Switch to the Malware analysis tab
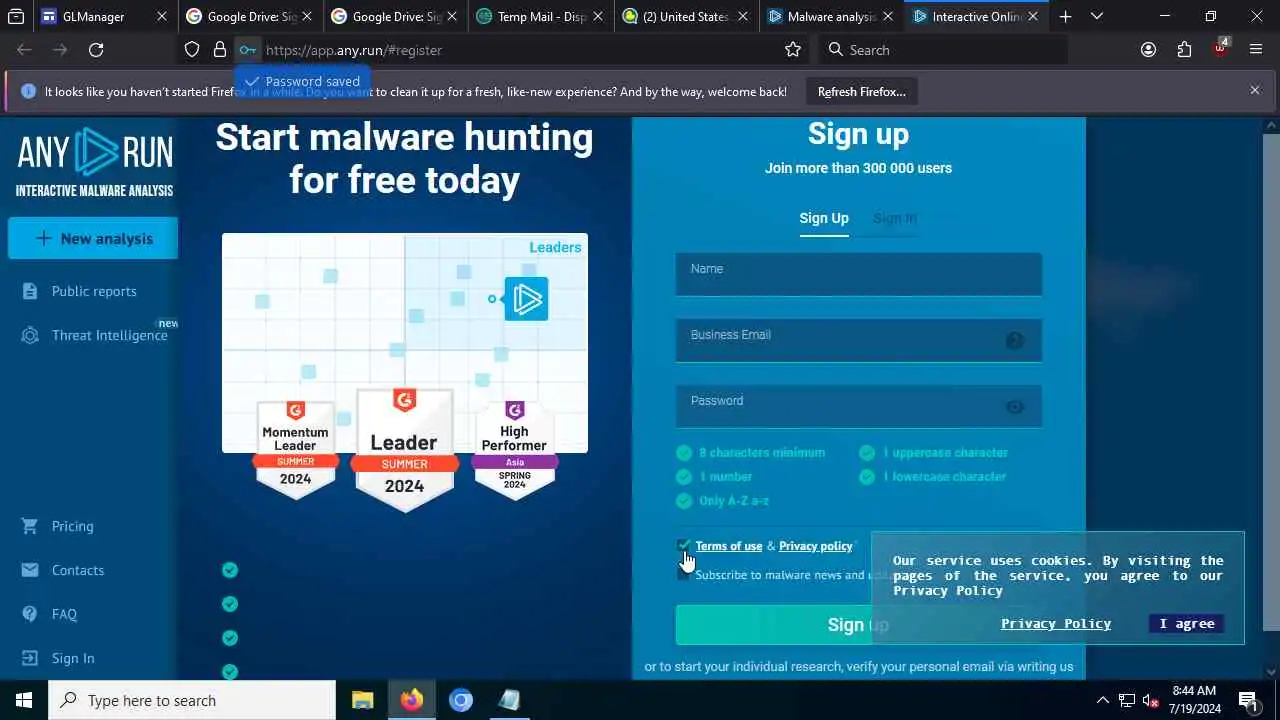This screenshot has height=720, width=1280. [x=831, y=16]
